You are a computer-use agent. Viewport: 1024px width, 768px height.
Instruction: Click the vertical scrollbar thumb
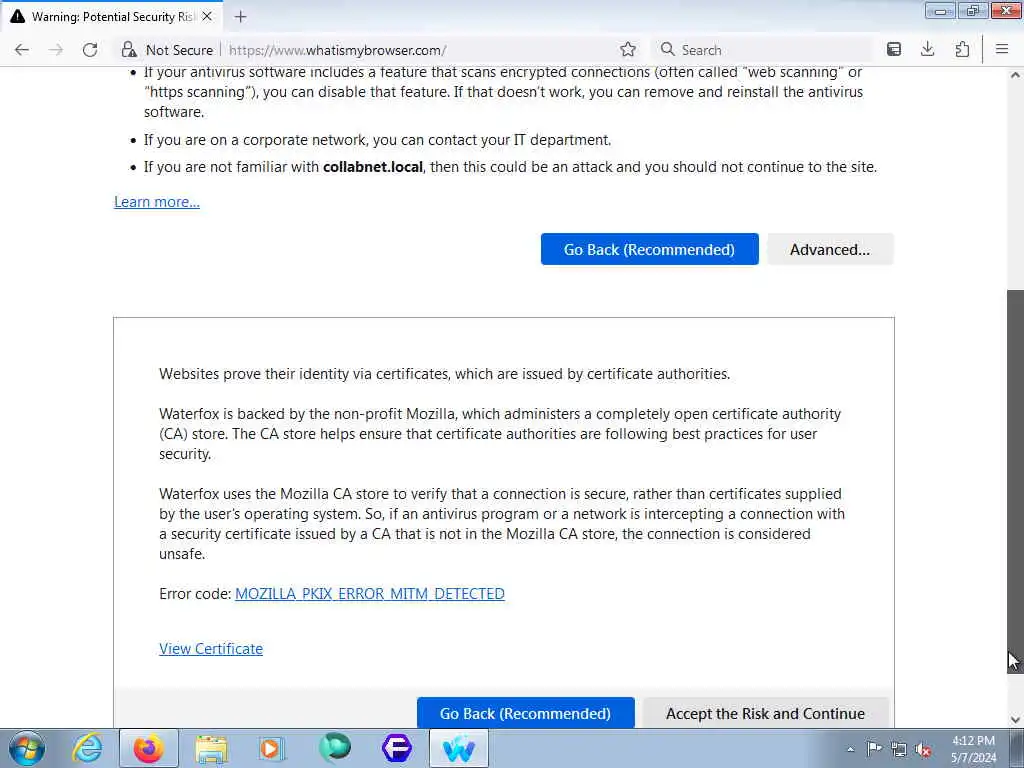coord(1015,480)
